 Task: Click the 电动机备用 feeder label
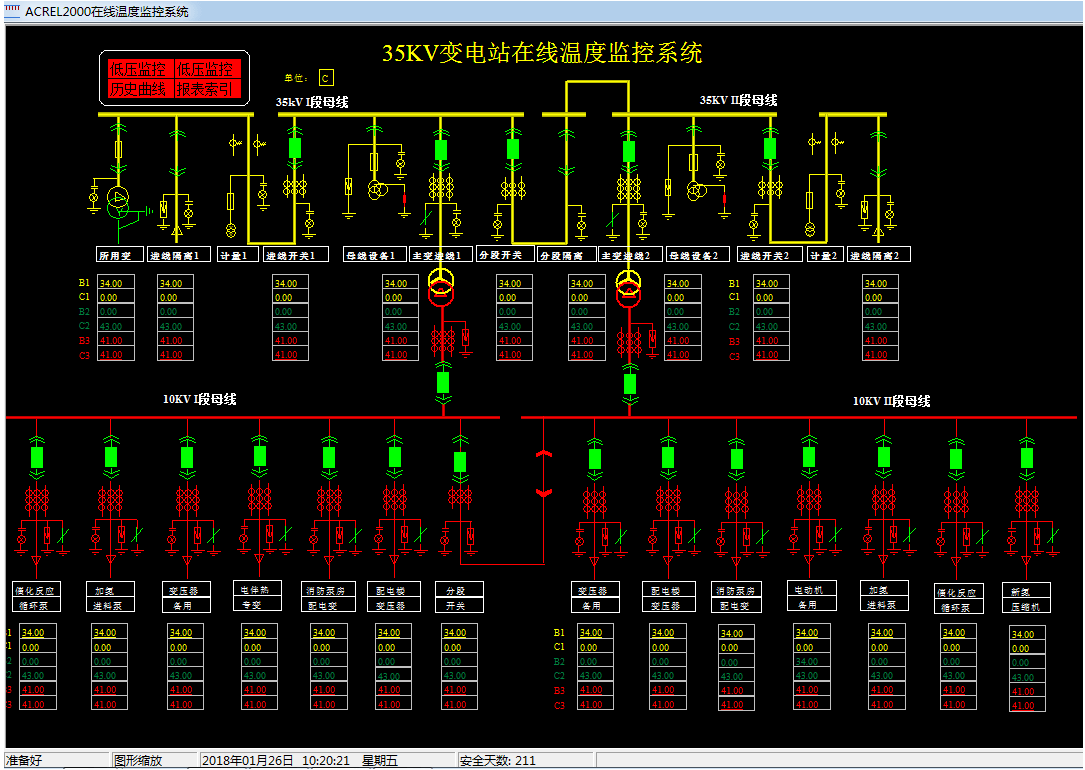[x=809, y=597]
